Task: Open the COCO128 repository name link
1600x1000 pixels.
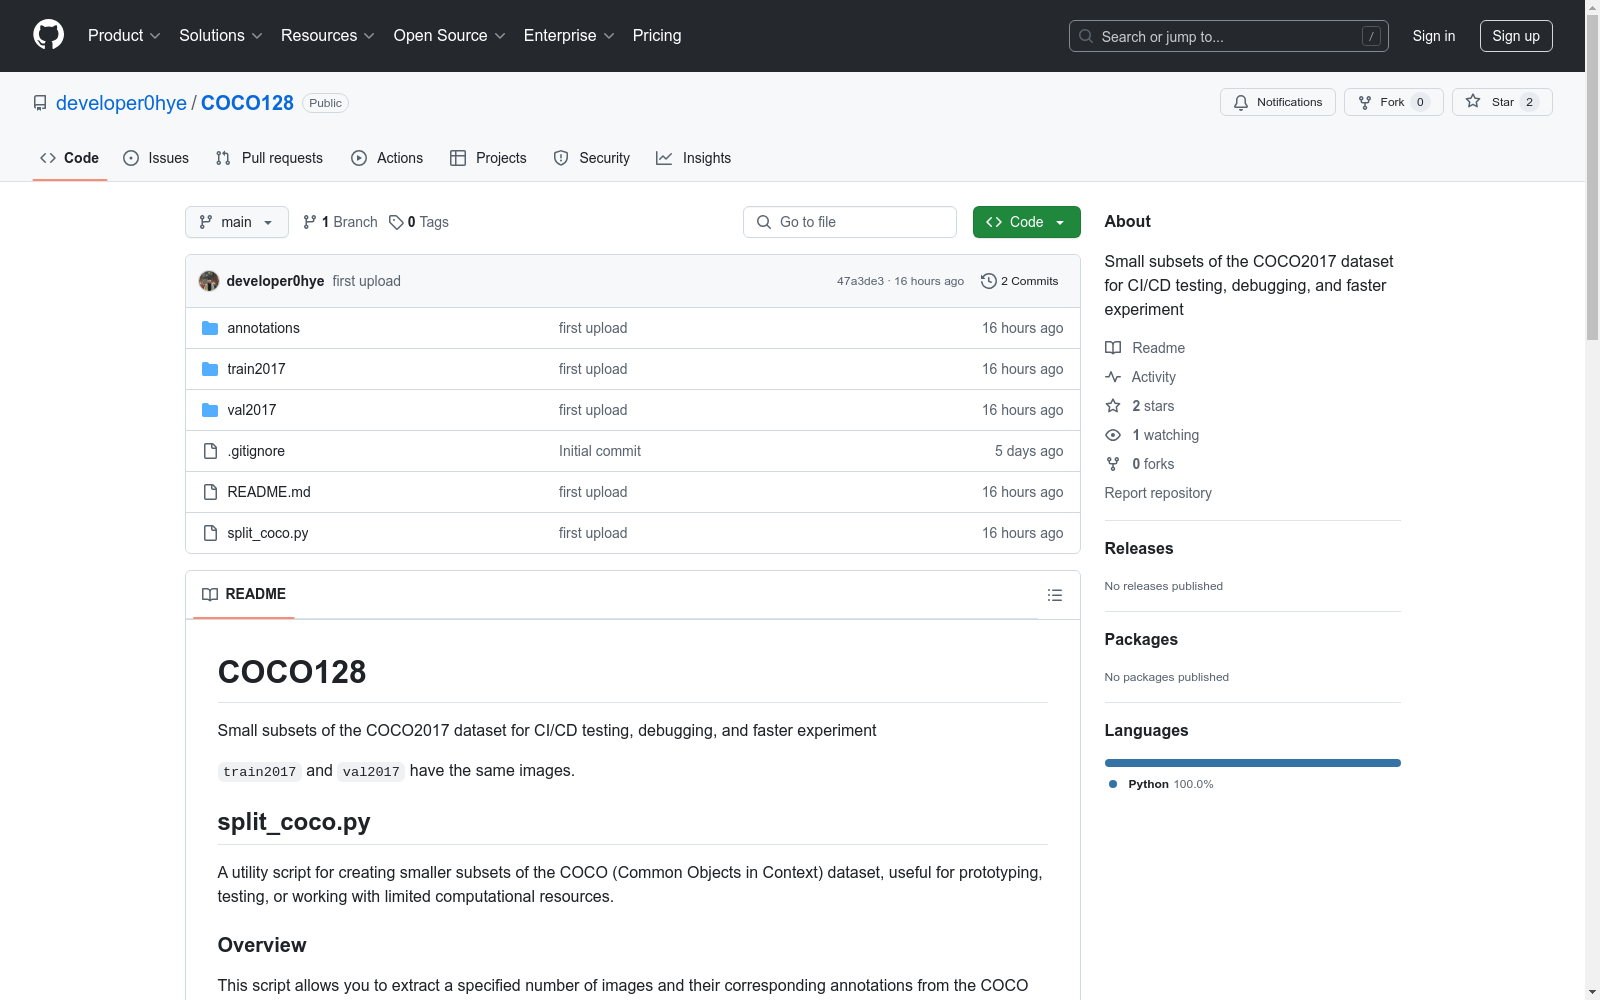Action: coord(247,103)
